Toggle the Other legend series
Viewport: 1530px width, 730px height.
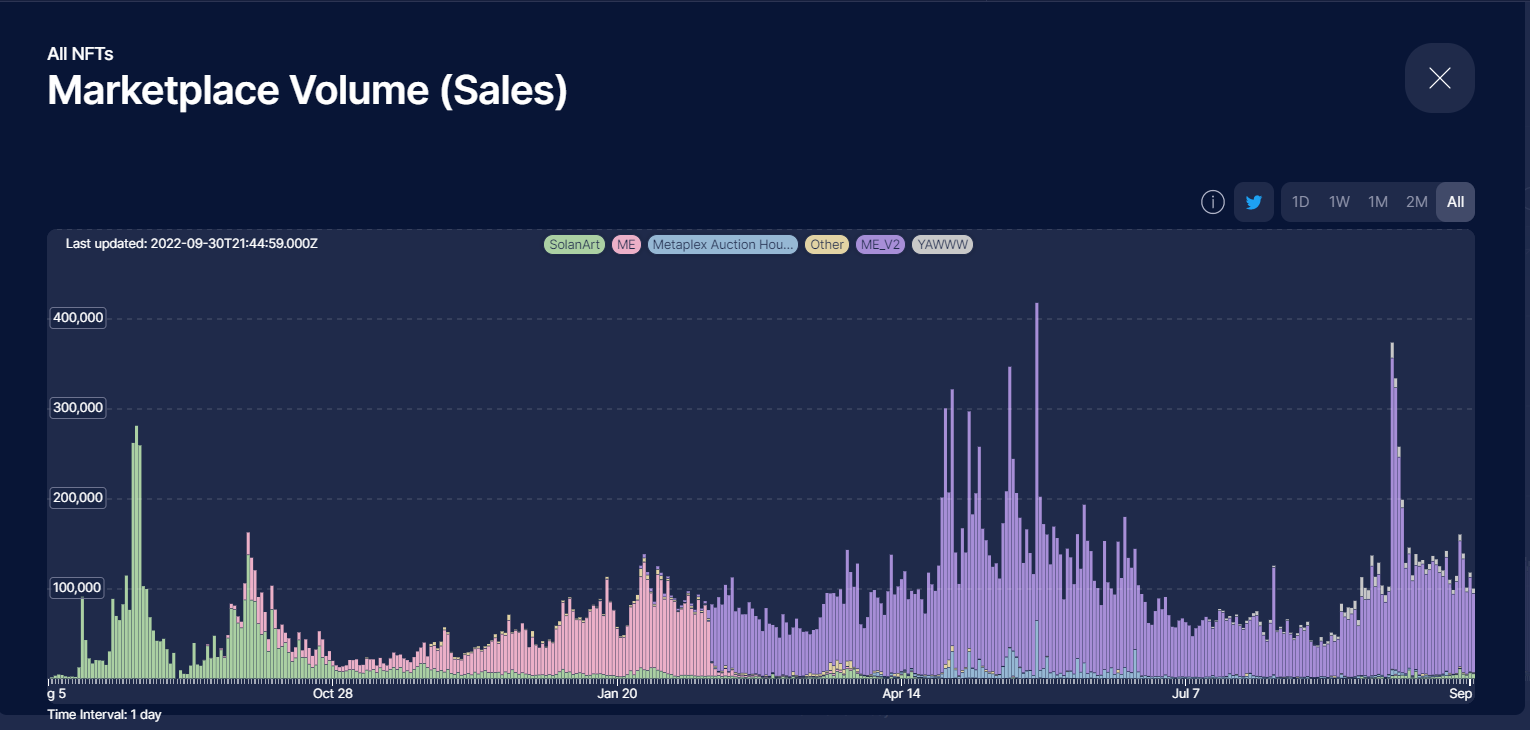(x=827, y=245)
